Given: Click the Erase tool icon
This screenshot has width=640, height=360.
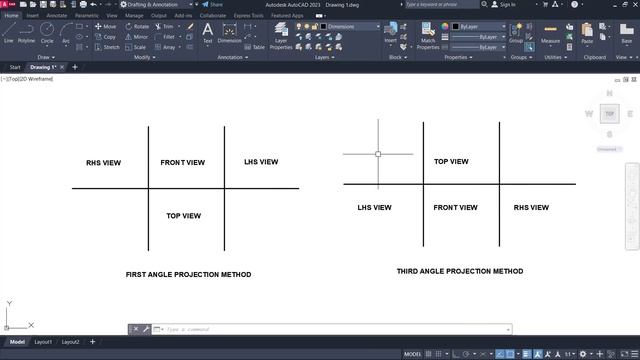Looking at the screenshot, I should coord(190,27).
